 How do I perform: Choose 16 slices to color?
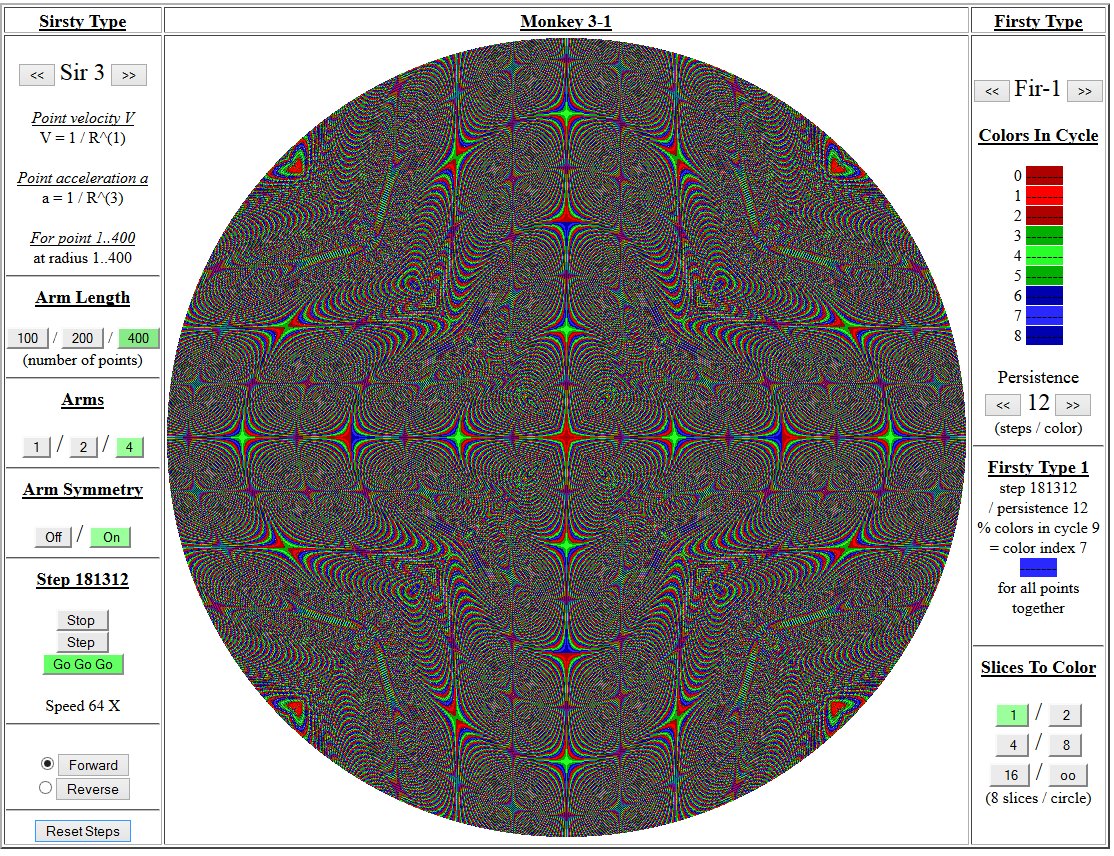[1011, 775]
